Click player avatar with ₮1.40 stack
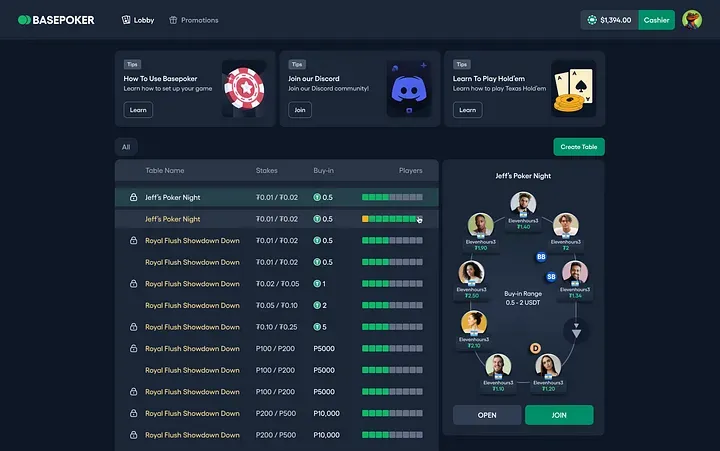720x451 pixels. [523, 204]
